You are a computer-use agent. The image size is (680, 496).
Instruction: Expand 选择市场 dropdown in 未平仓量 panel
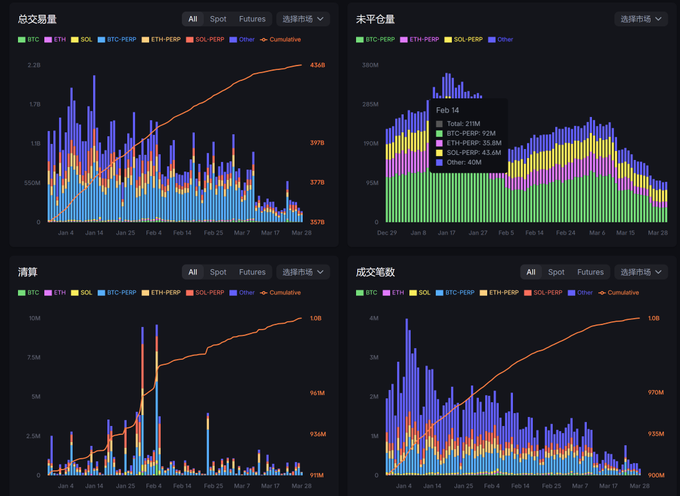click(640, 19)
